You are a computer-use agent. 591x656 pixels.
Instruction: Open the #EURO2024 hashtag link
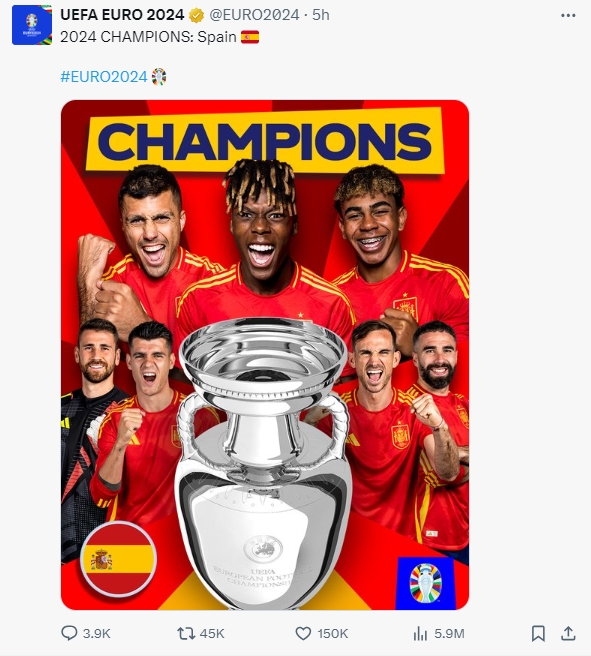point(104,77)
